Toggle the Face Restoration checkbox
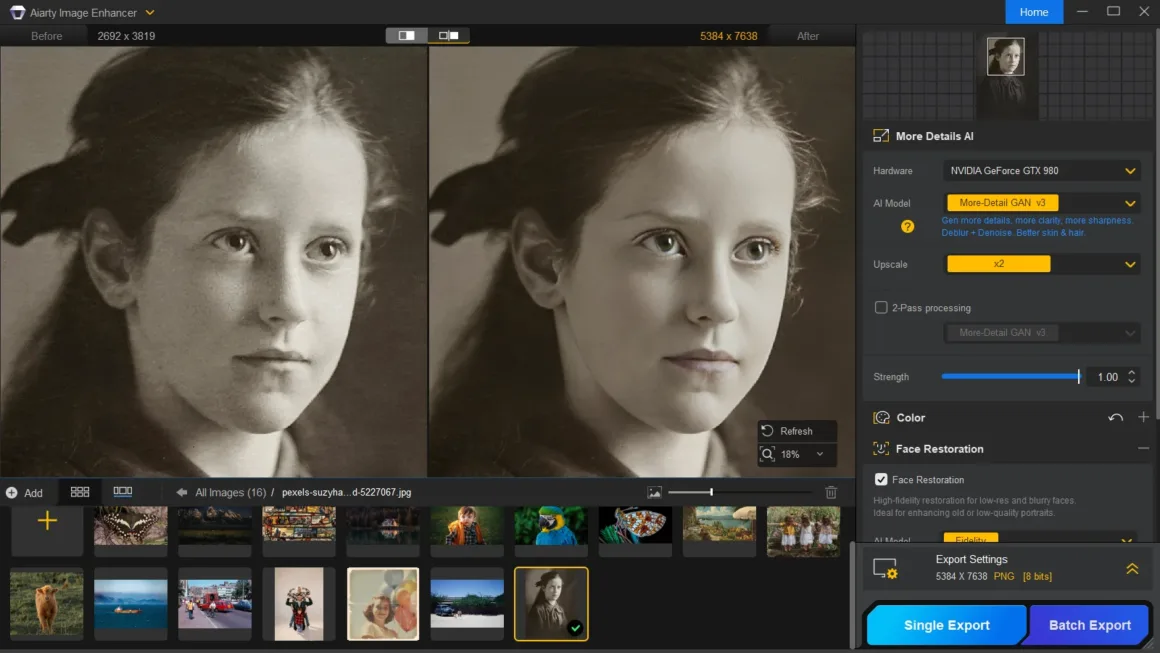 881,479
